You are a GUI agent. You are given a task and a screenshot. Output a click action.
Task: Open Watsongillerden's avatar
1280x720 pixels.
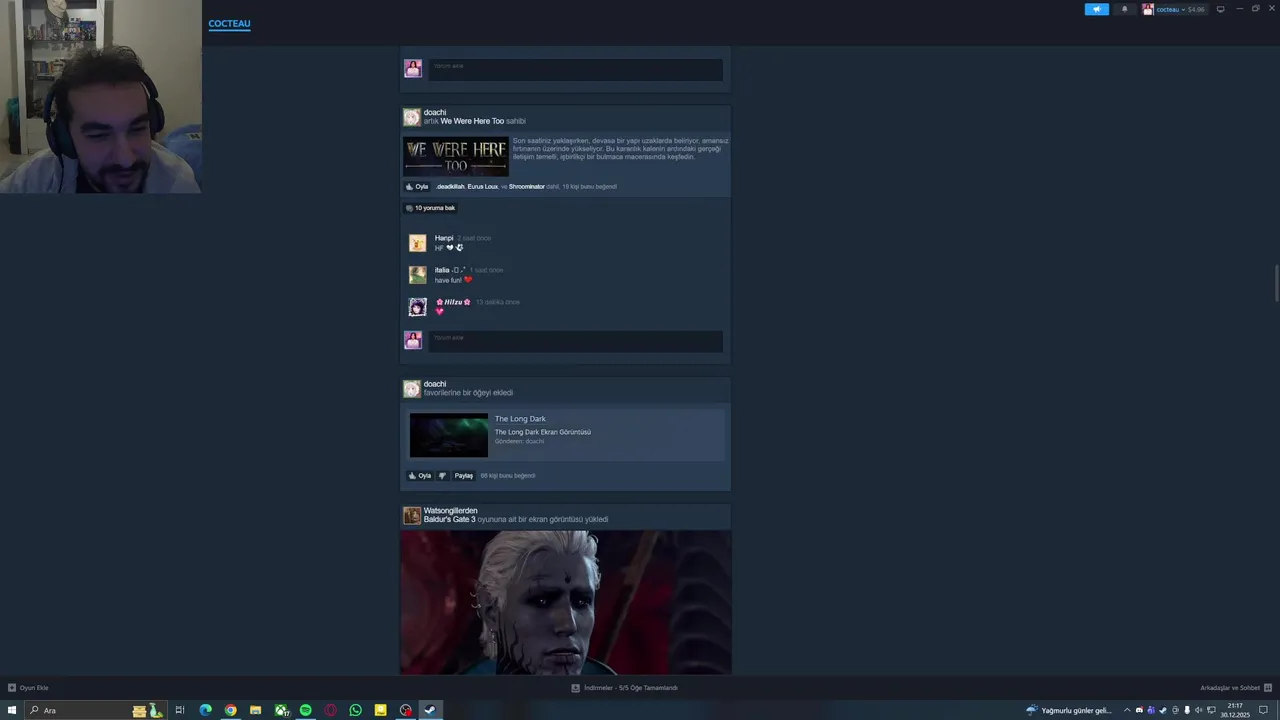coord(412,516)
